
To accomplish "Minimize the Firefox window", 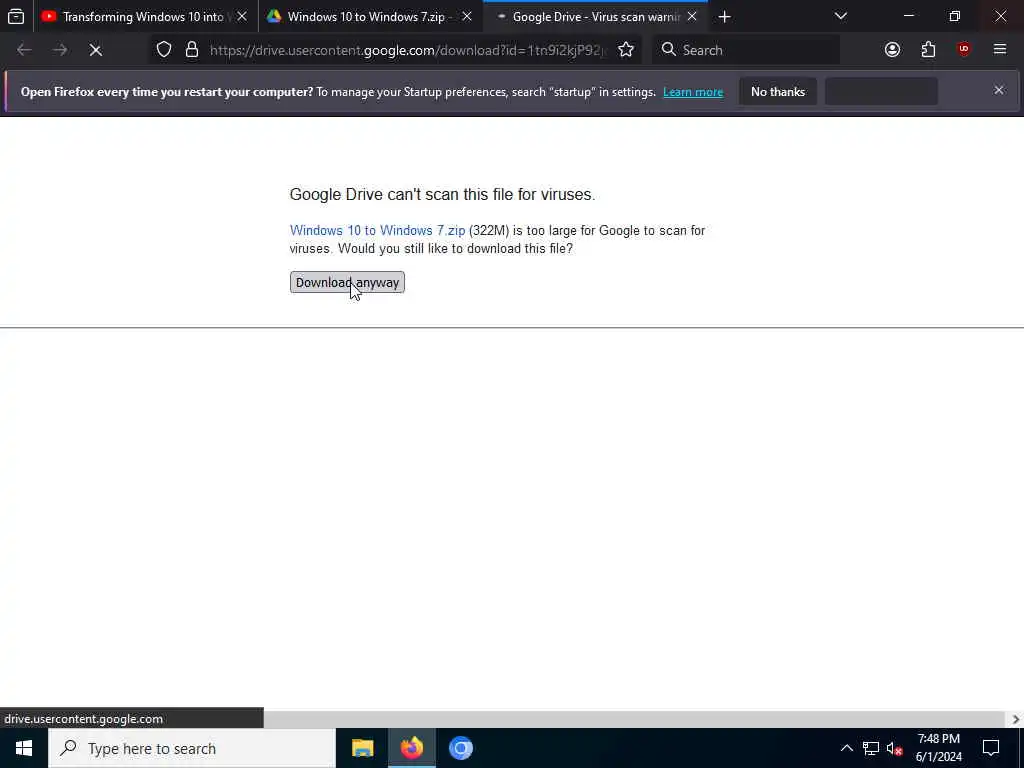I will [908, 16].
